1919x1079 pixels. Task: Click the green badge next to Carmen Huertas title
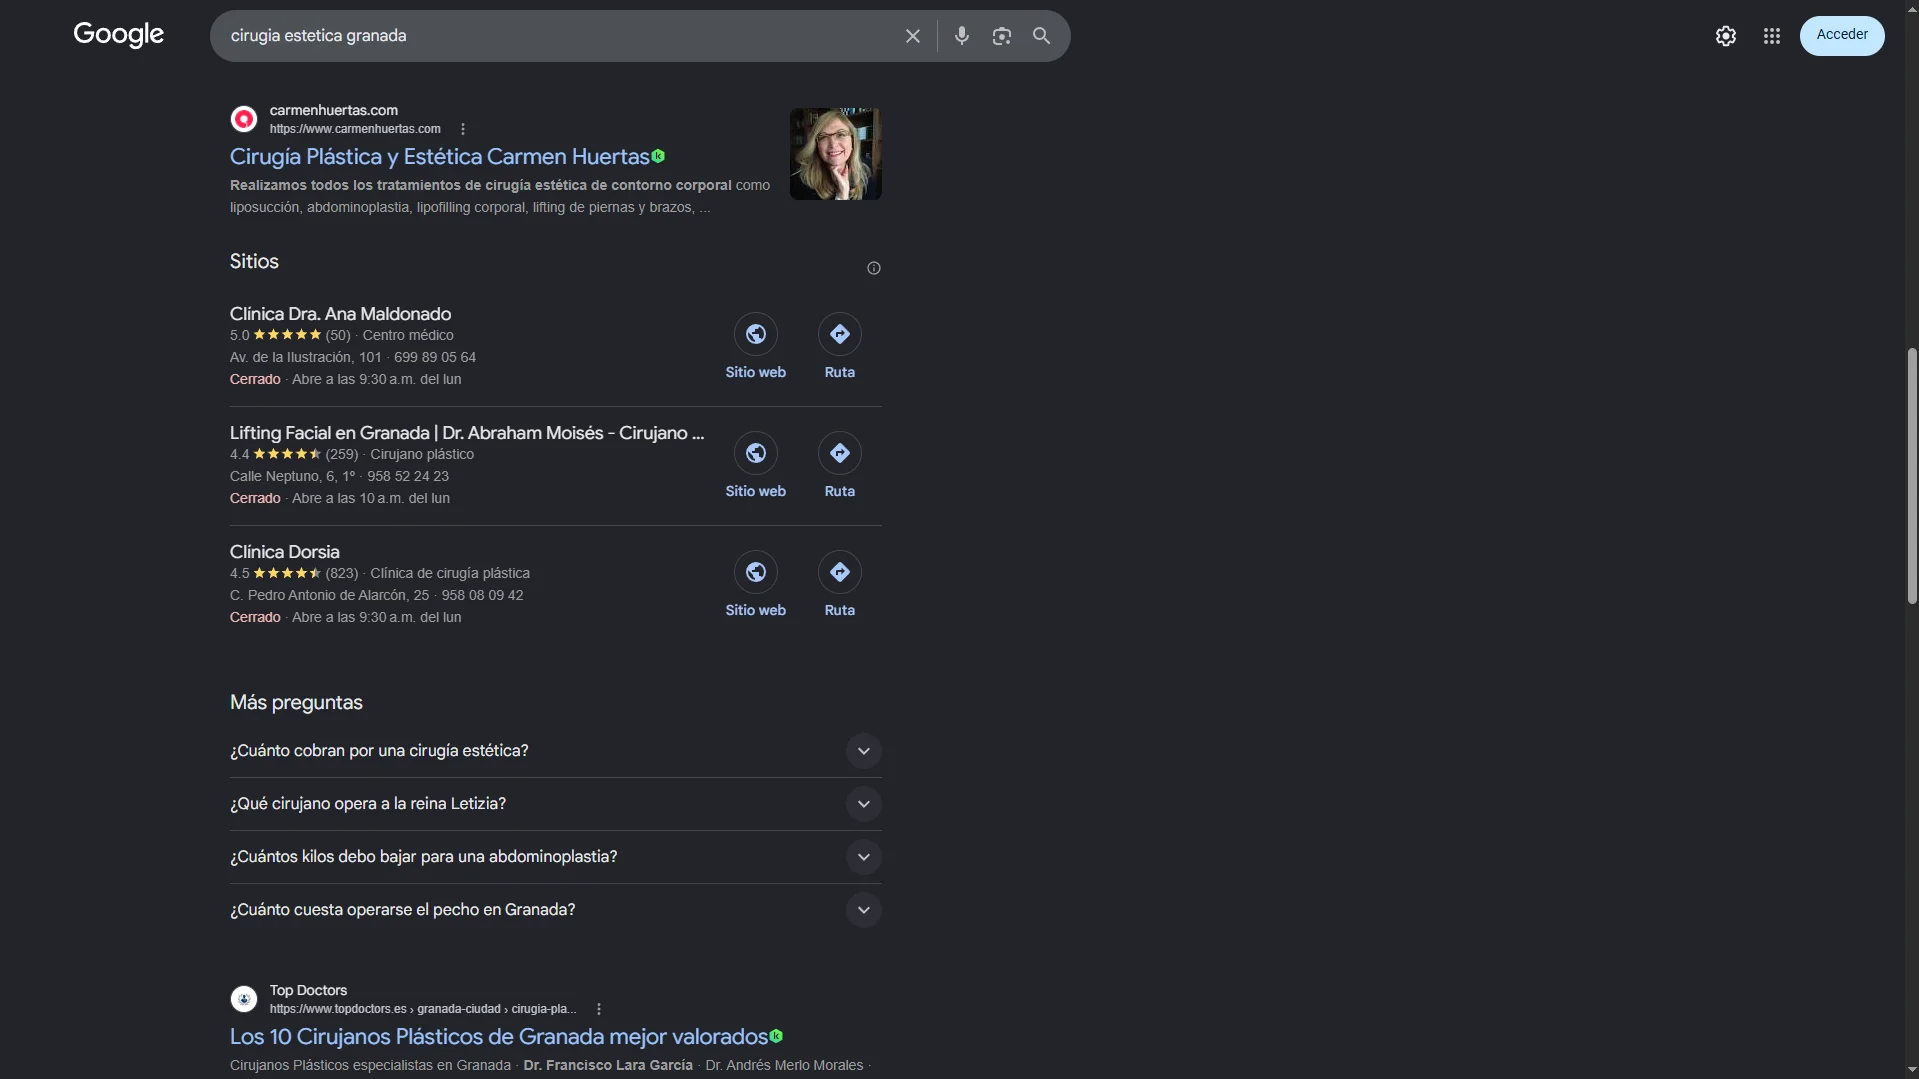click(x=658, y=156)
